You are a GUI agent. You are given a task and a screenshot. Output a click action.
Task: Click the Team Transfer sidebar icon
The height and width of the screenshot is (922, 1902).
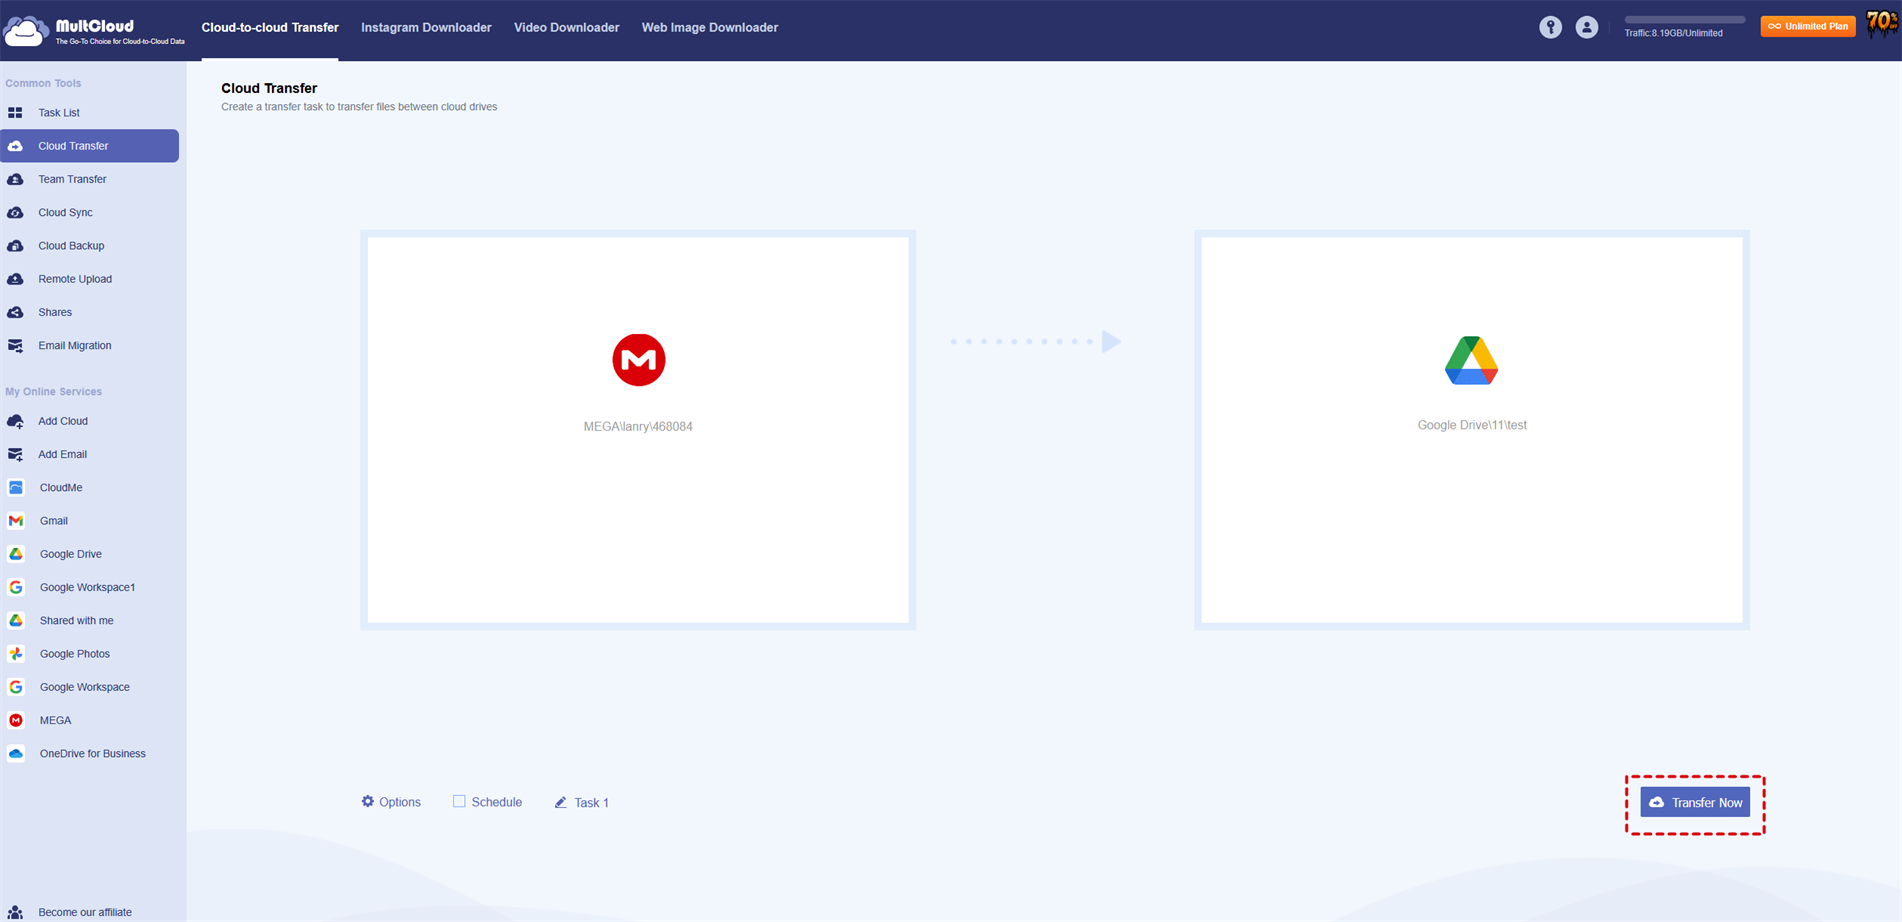pos(15,179)
